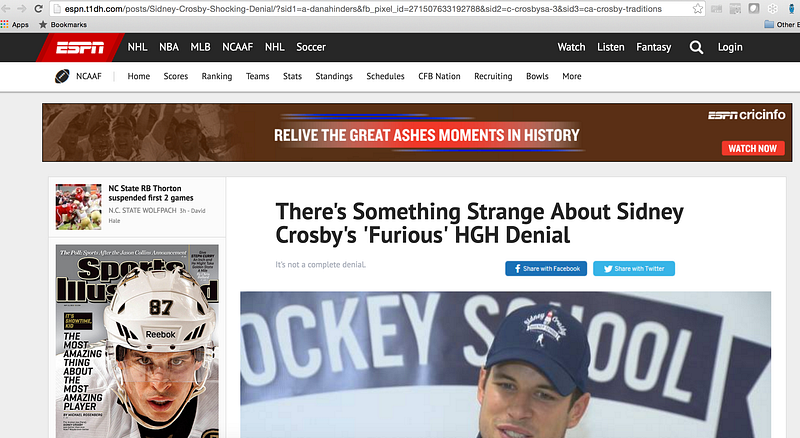The width and height of the screenshot is (800, 438).
Task: Open the NBA section
Action: click(x=169, y=47)
